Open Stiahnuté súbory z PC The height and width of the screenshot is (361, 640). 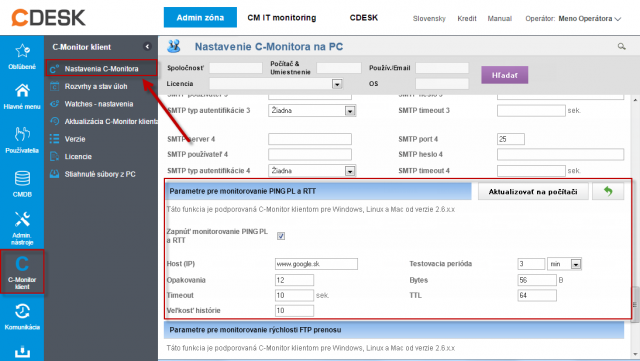[100, 174]
